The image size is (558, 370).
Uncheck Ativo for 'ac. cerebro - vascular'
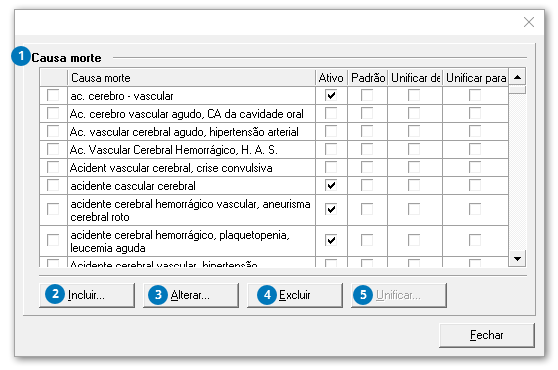click(x=331, y=95)
